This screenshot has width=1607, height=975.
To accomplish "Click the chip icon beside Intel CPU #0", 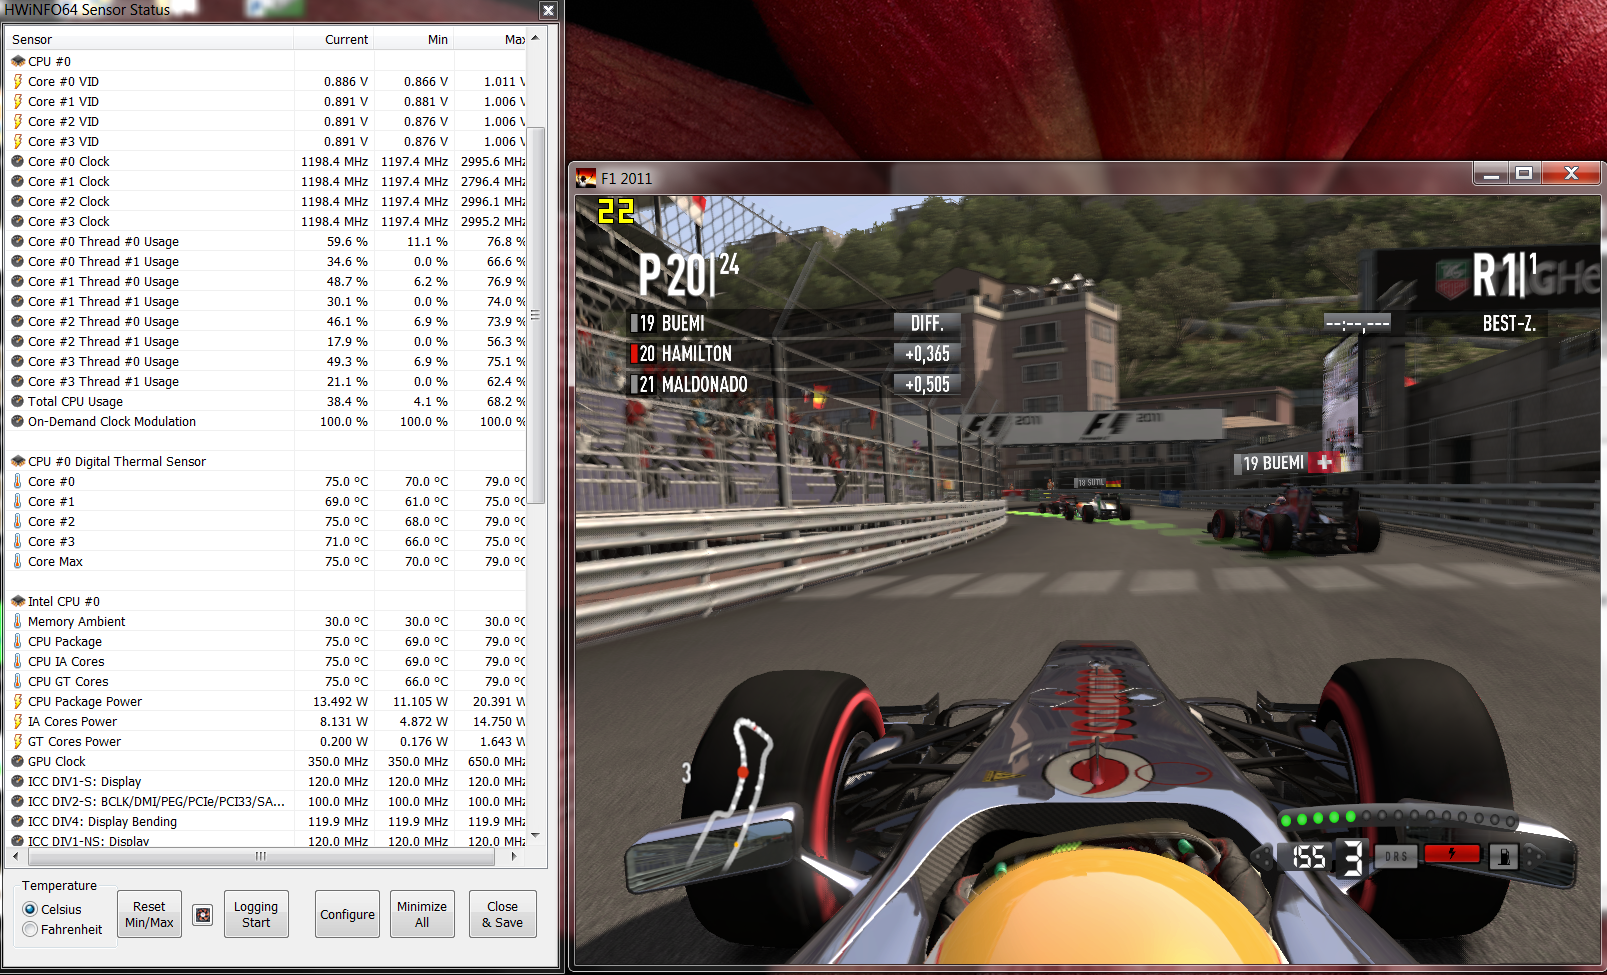I will point(18,601).
